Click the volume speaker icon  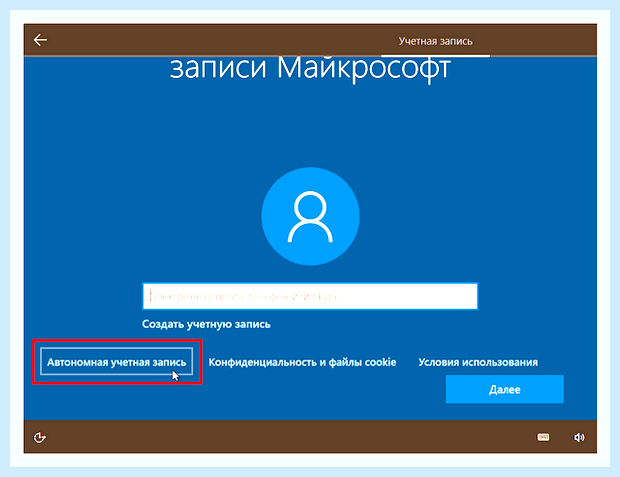coord(579,437)
